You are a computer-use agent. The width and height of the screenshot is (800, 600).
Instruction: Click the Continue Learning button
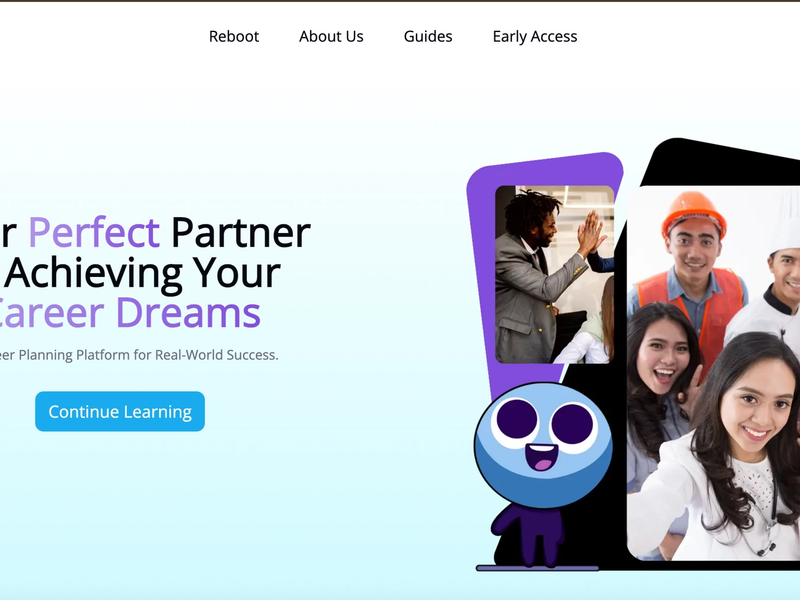pyautogui.click(x=120, y=411)
